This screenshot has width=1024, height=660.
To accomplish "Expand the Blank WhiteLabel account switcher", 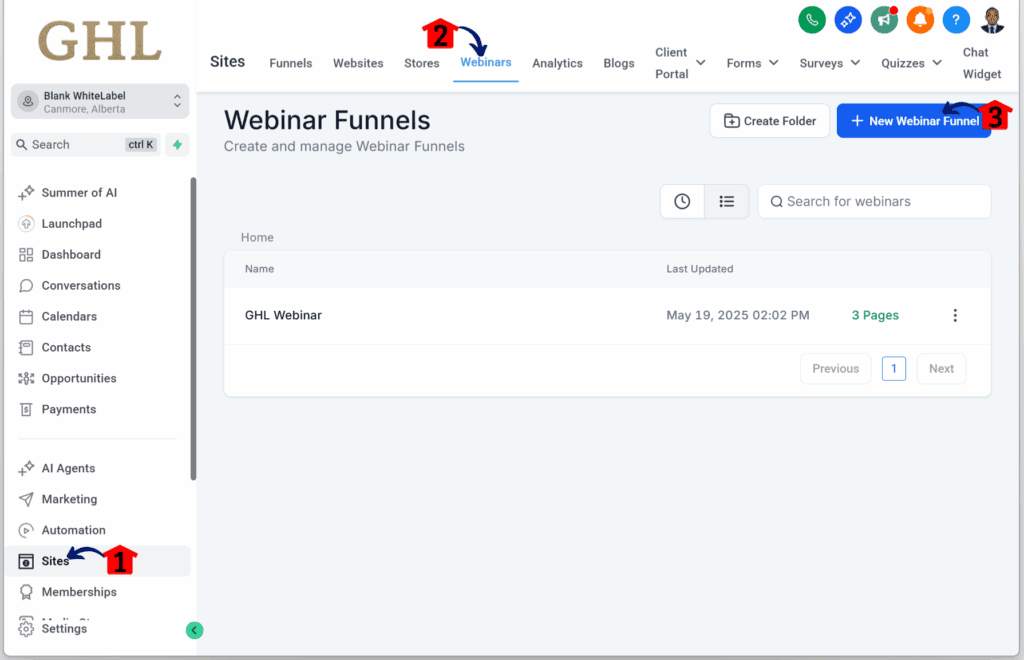I will tap(100, 101).
